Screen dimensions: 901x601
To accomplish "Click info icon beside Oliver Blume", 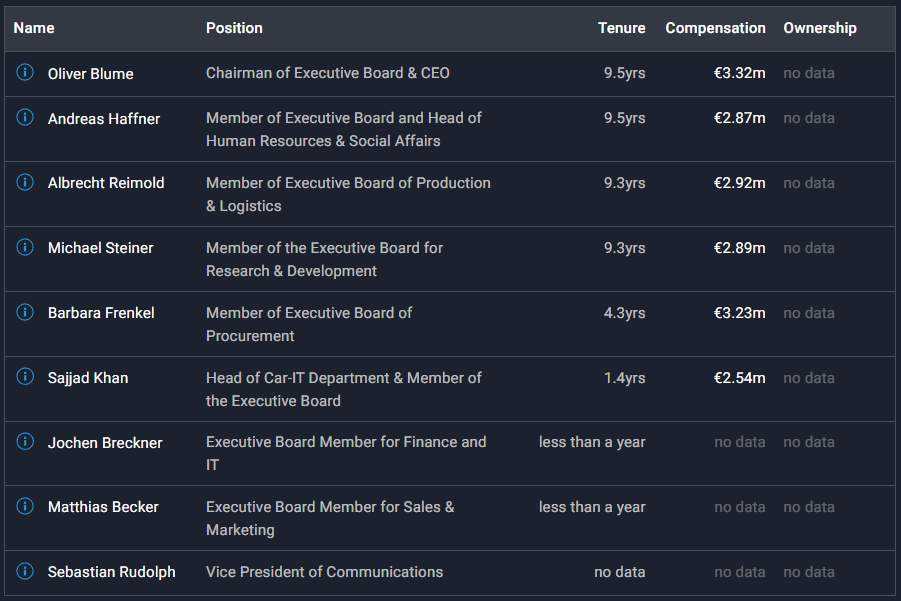I will tap(25, 73).
